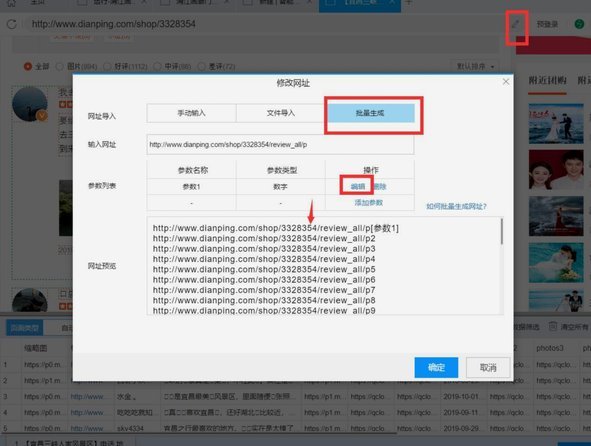The width and height of the screenshot is (591, 446).
Task: Click the photos3 column header
Action: [550, 348]
